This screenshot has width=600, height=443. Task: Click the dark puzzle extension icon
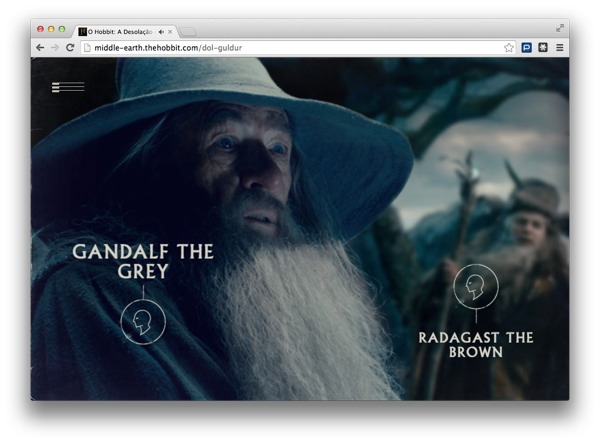click(x=543, y=47)
